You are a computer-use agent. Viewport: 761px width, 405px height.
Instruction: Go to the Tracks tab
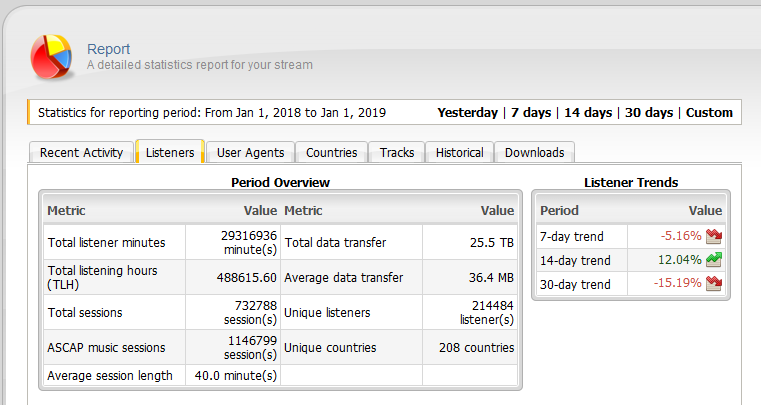[397, 152]
